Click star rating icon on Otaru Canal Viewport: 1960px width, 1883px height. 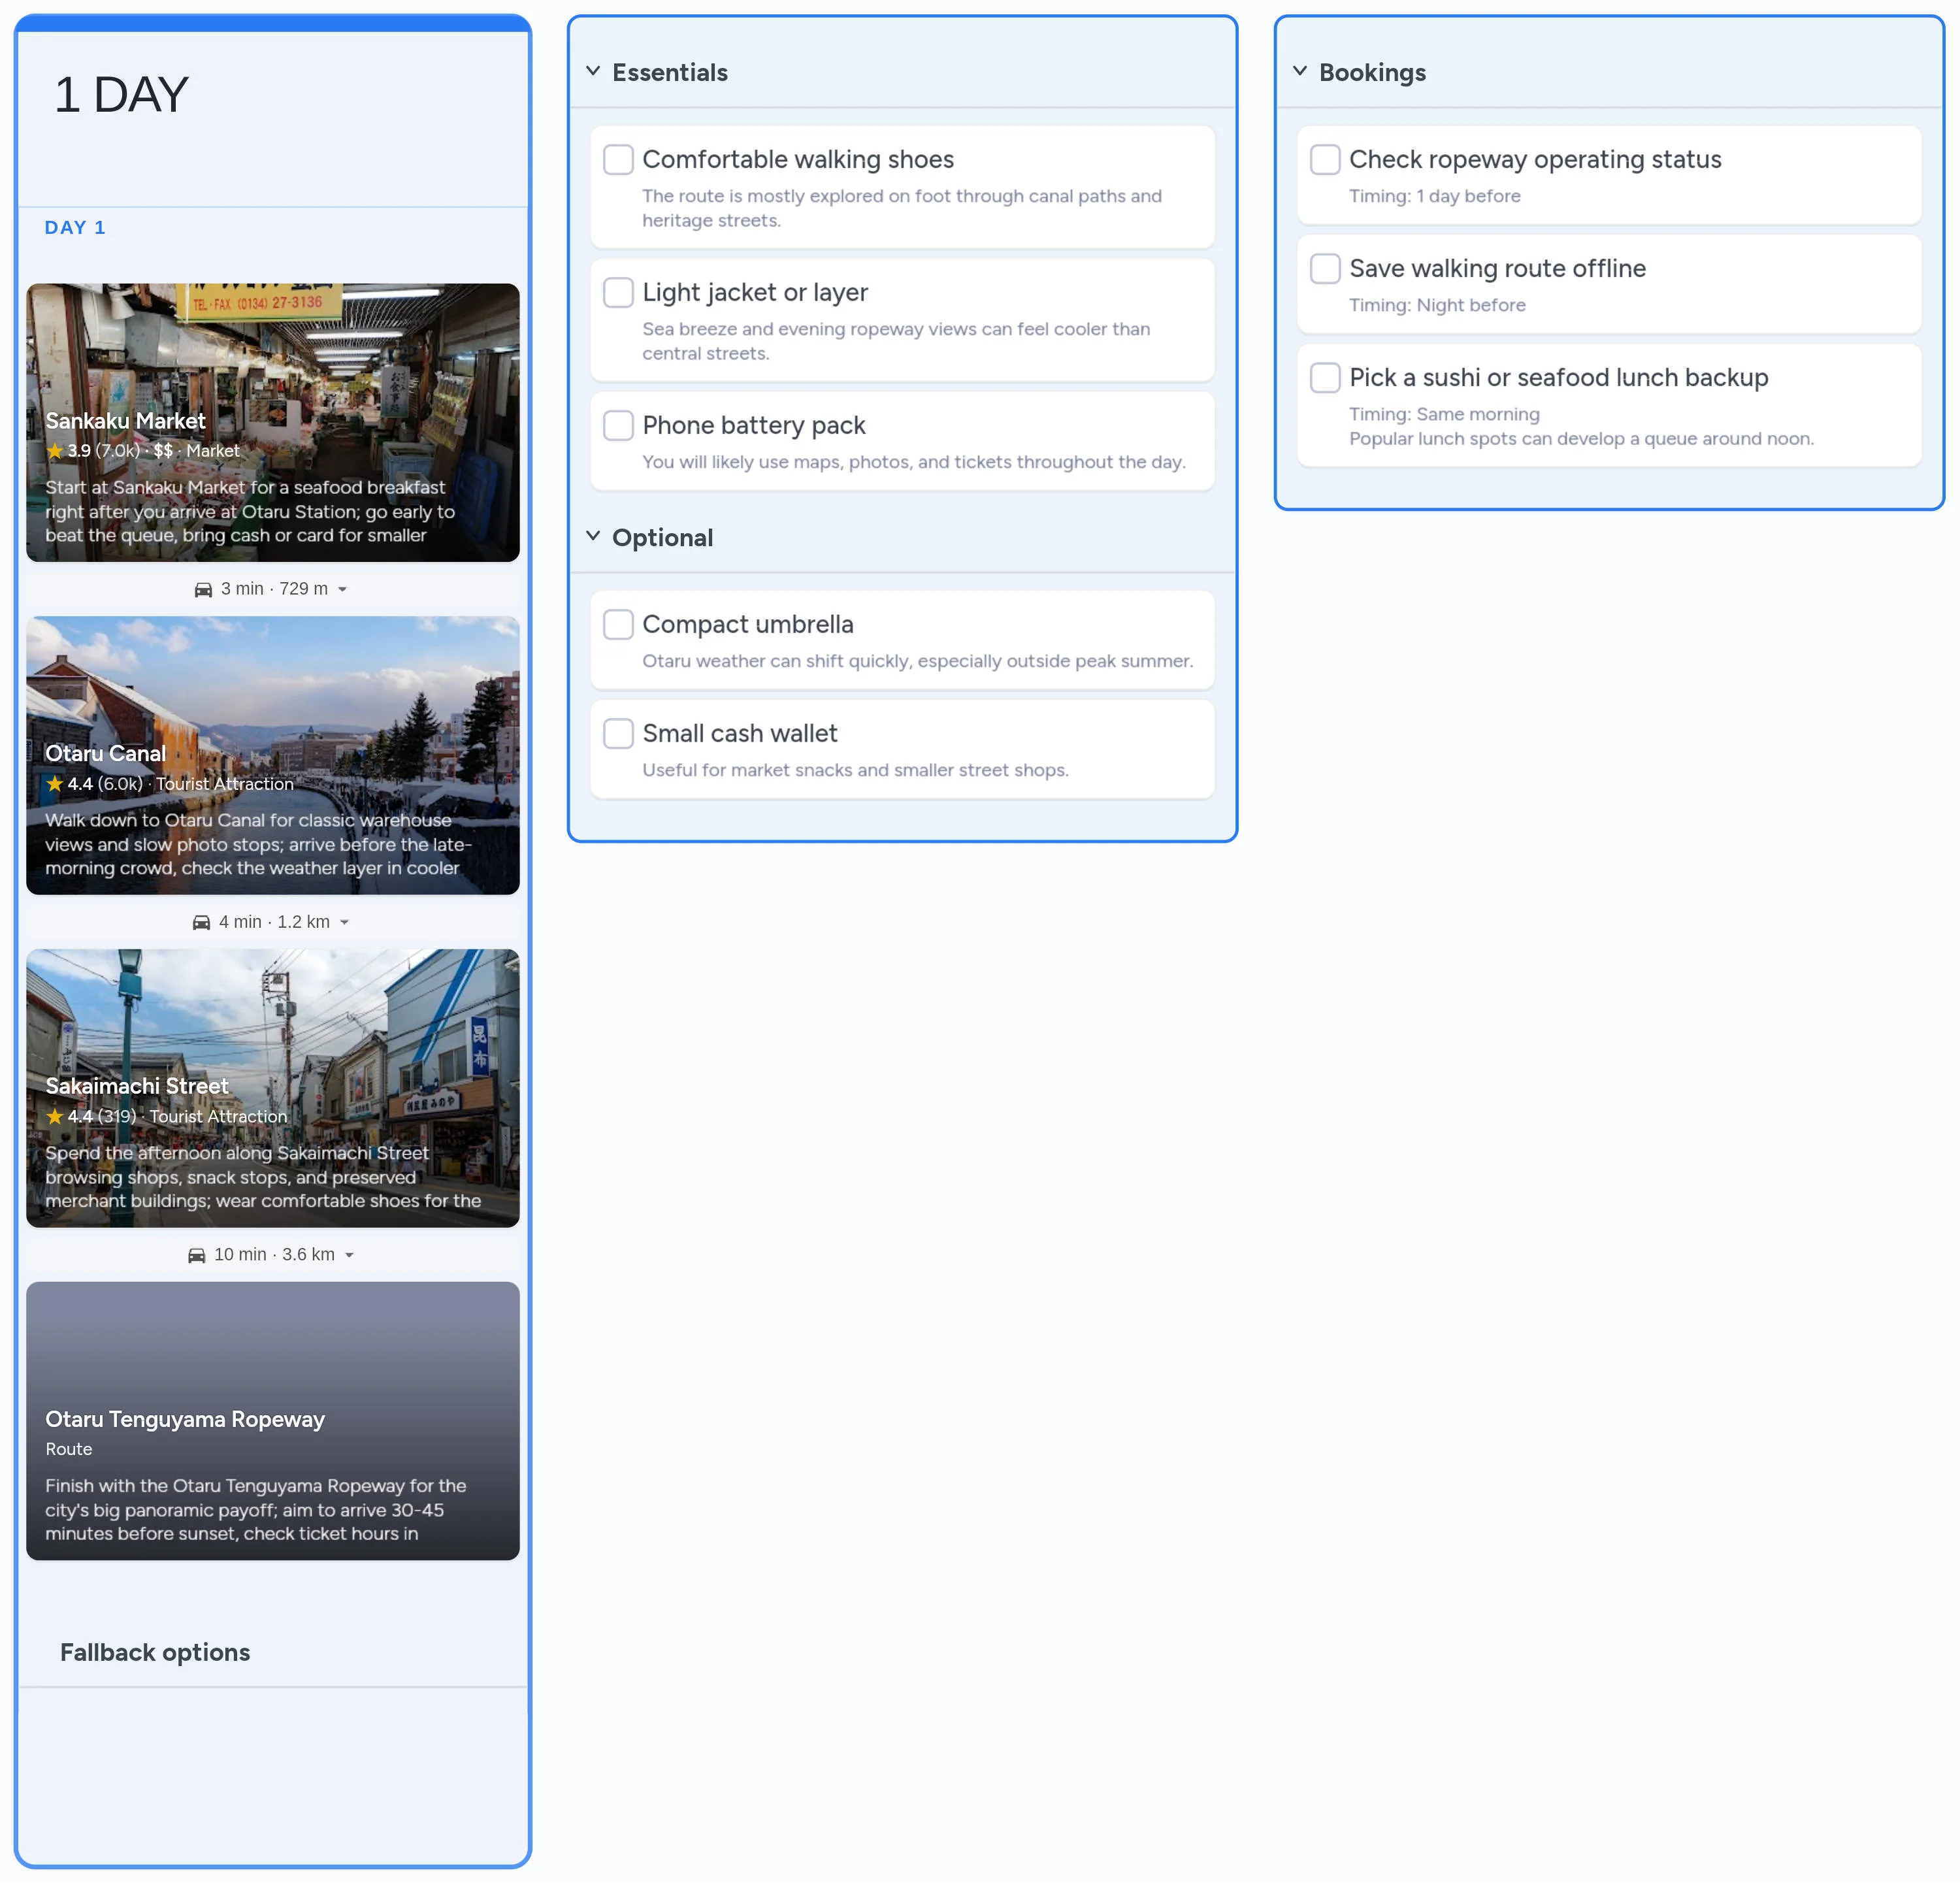(55, 784)
